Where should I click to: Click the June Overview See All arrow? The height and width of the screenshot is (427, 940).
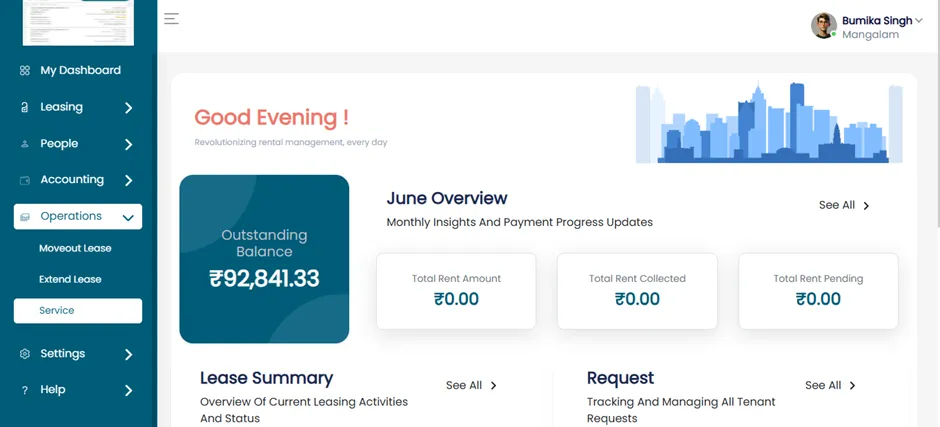tap(866, 206)
